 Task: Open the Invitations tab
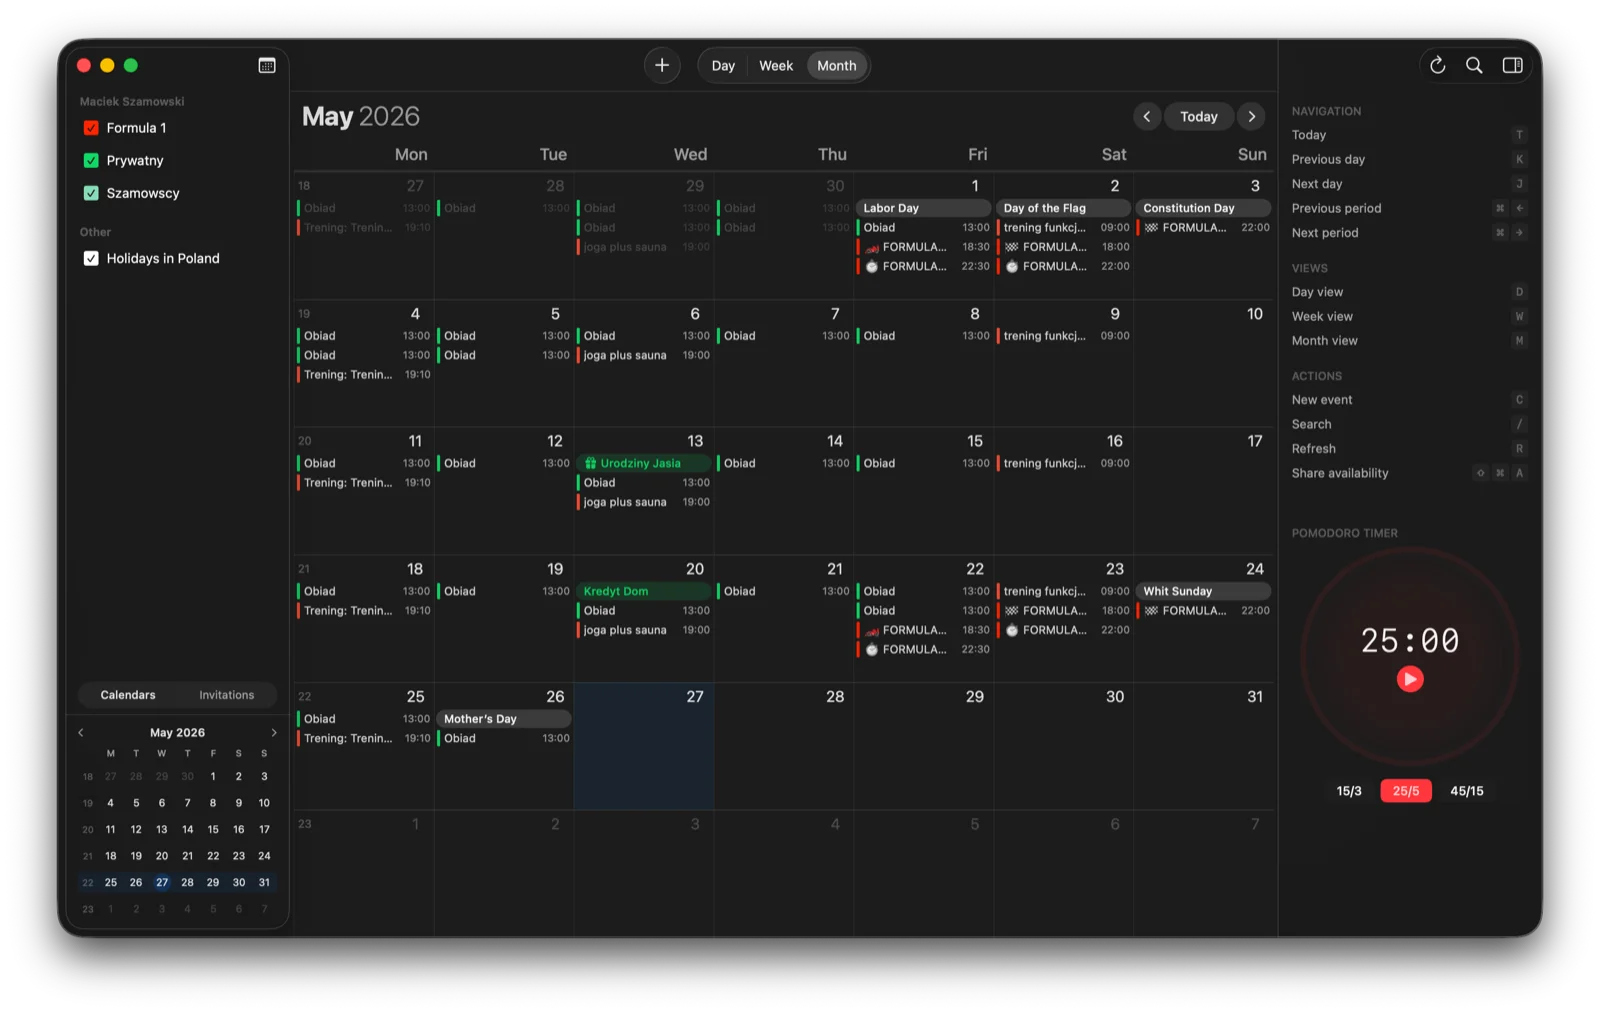tap(226, 694)
